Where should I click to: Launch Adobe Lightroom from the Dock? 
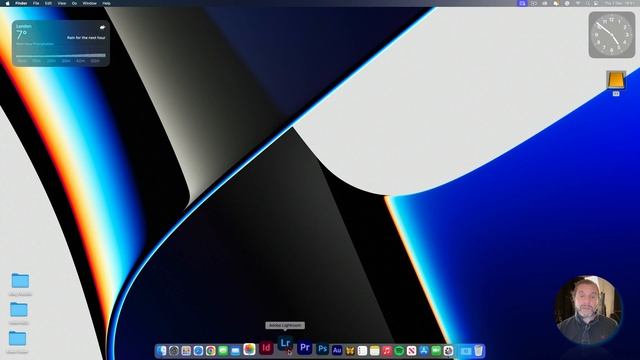click(285, 343)
